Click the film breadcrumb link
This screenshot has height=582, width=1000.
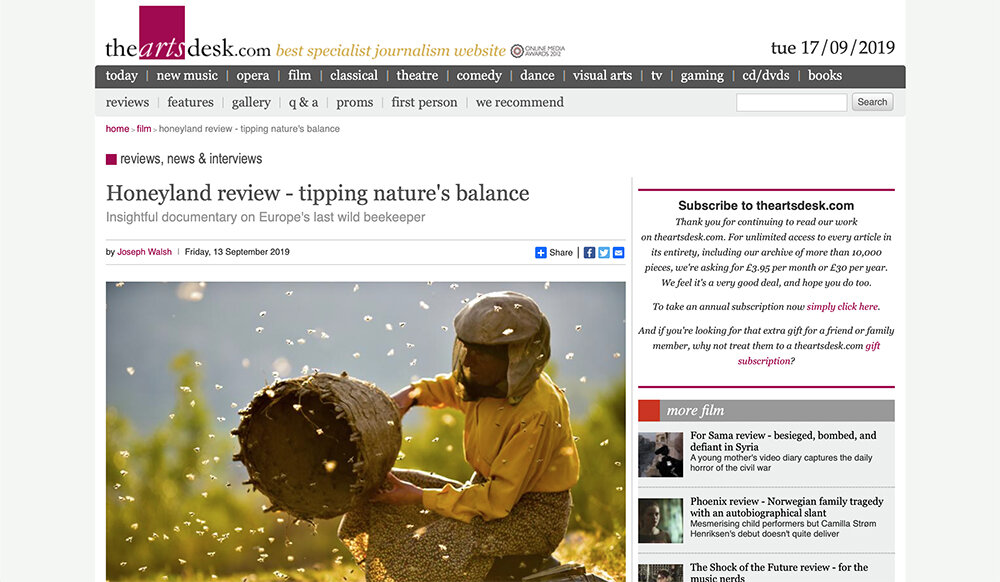point(143,129)
